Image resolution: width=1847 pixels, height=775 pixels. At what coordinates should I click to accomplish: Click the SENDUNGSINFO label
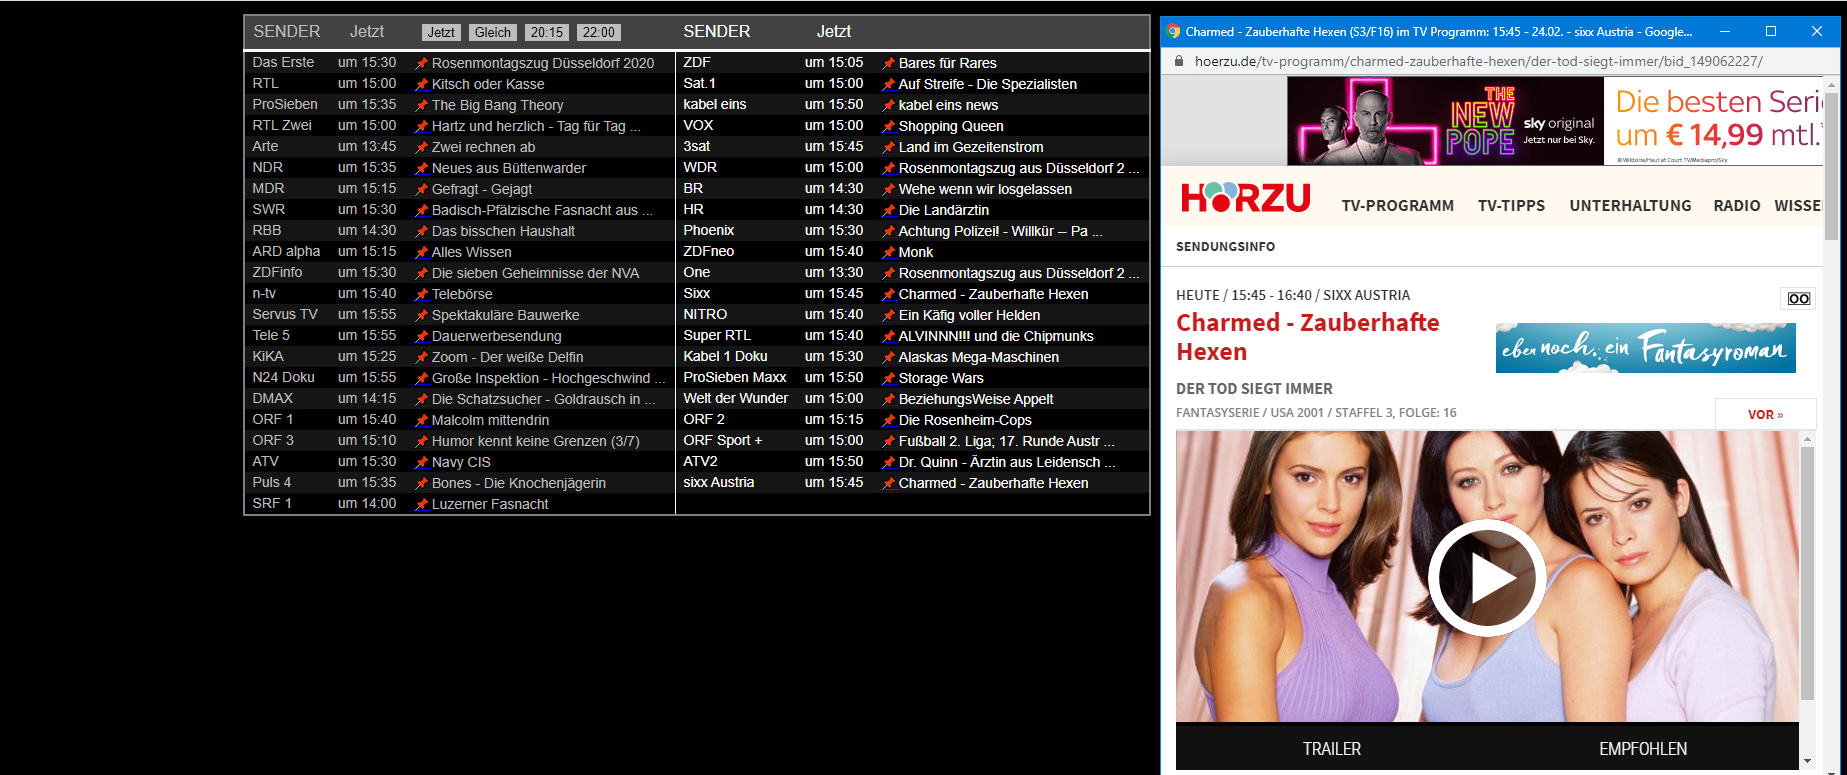tap(1225, 246)
